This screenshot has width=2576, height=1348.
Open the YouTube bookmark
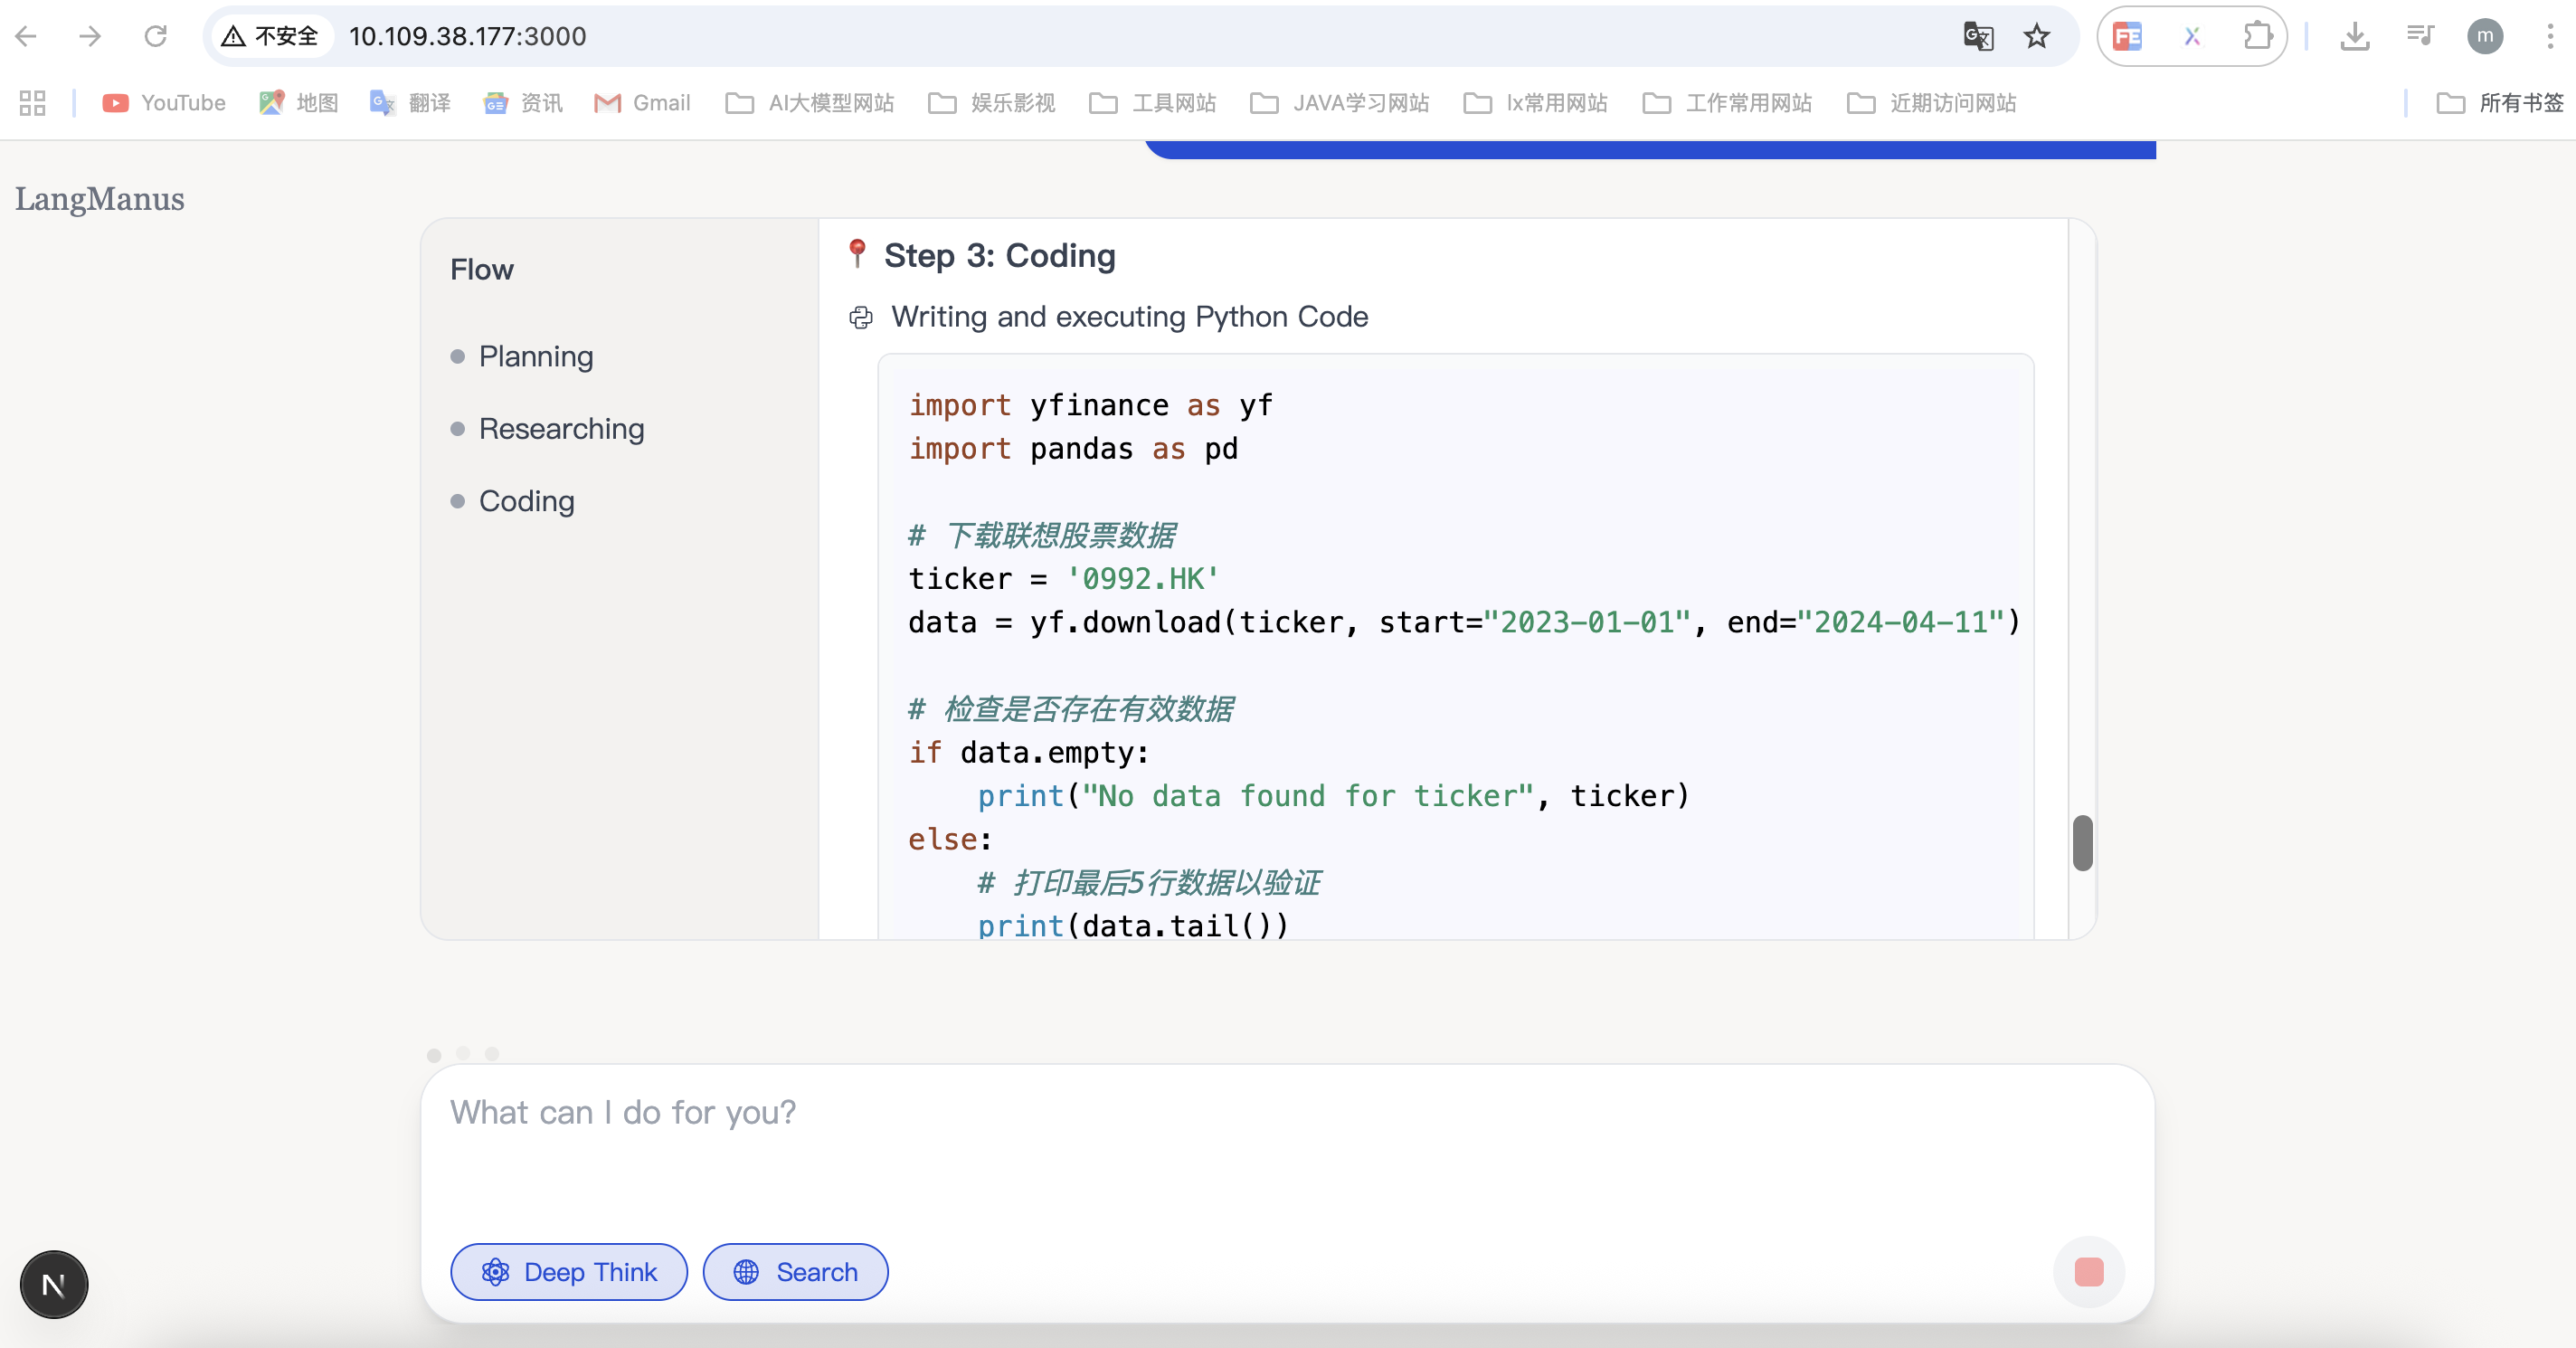pyautogui.click(x=164, y=103)
